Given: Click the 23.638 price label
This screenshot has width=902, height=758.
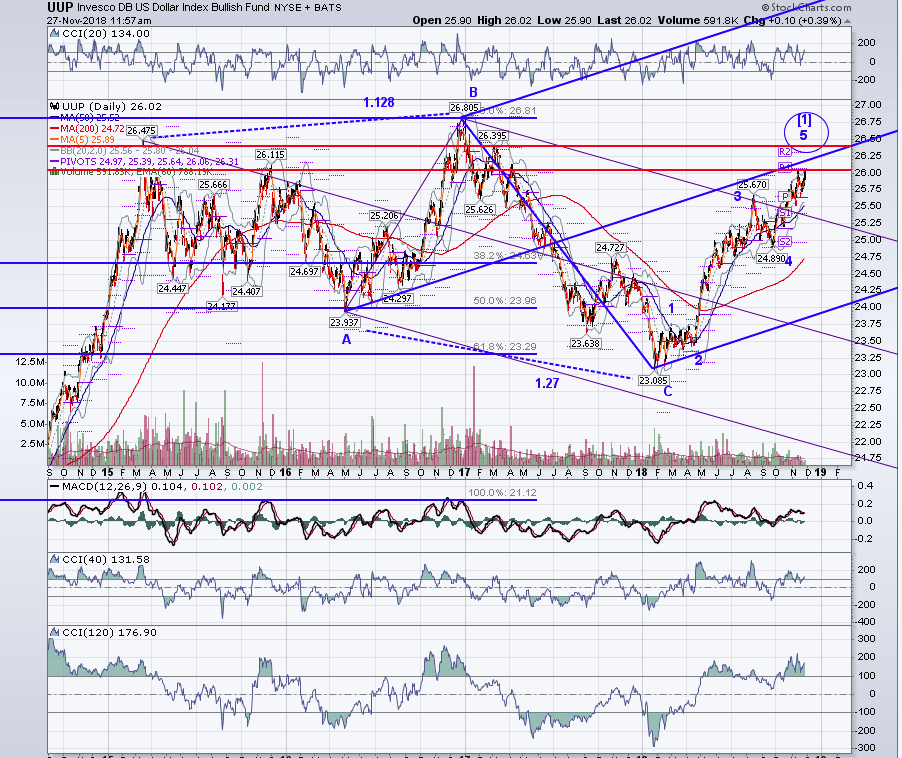Looking at the screenshot, I should pyautogui.click(x=586, y=343).
